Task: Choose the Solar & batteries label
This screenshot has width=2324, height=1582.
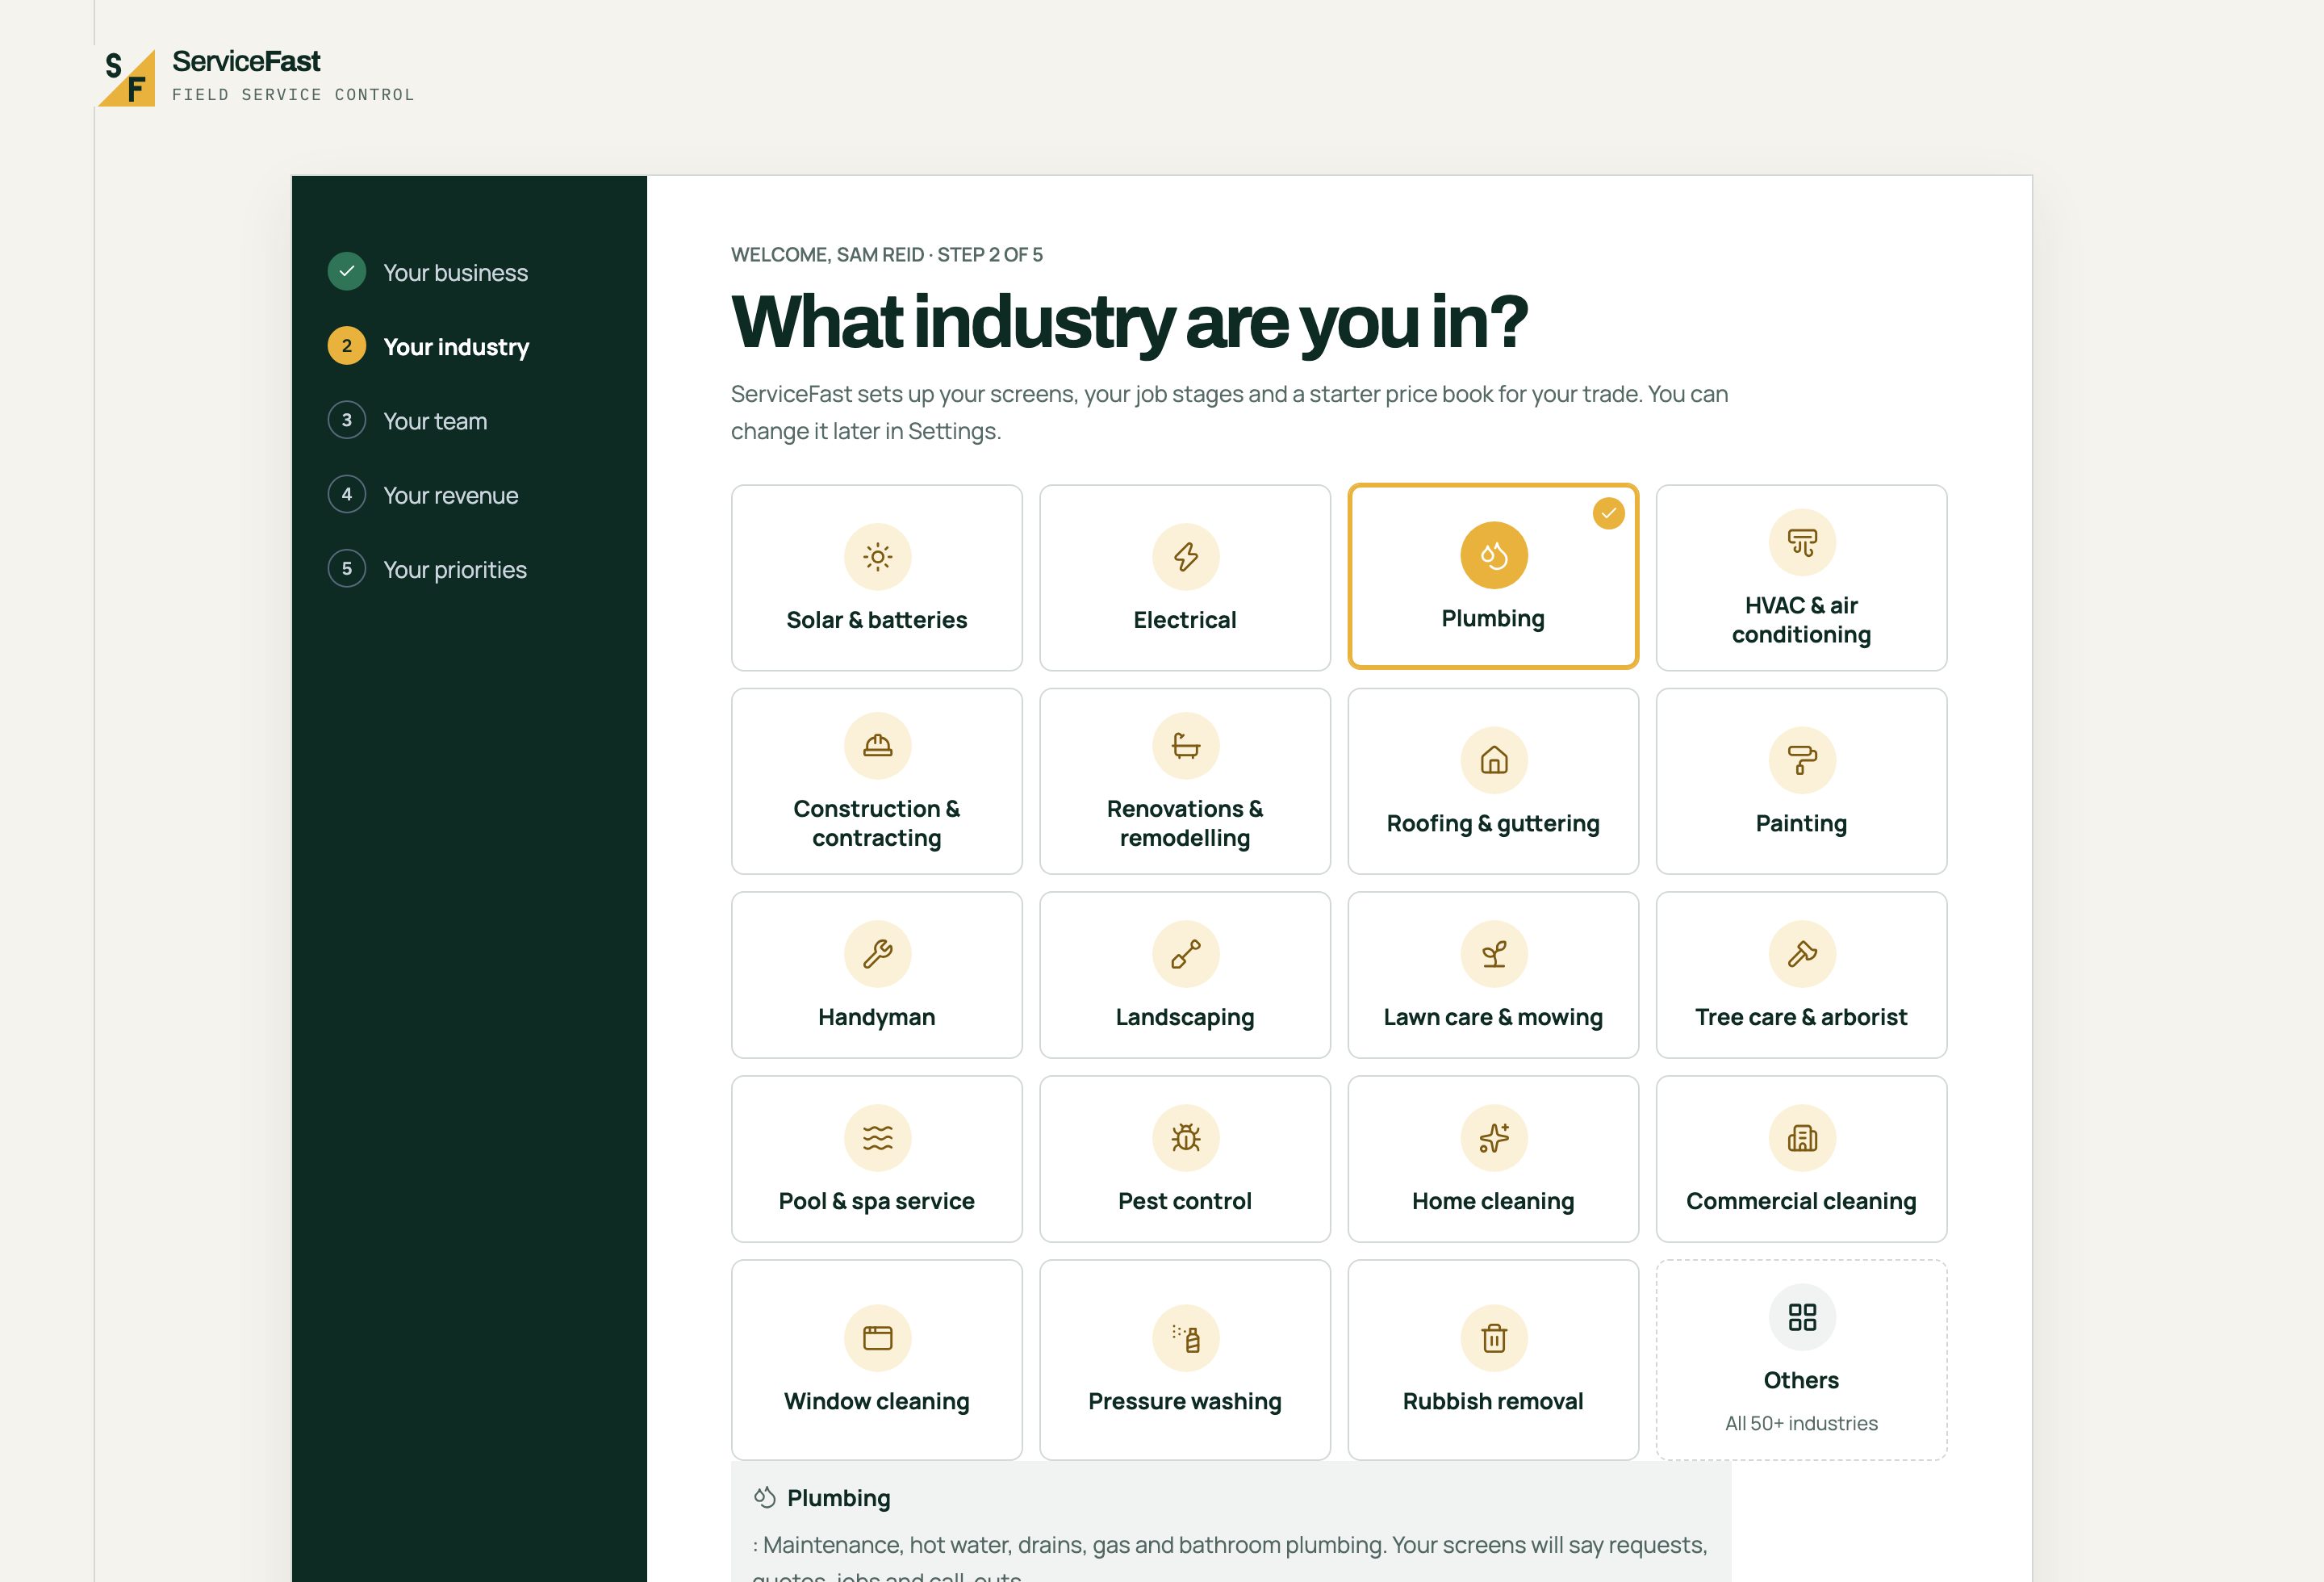Action: [x=877, y=620]
